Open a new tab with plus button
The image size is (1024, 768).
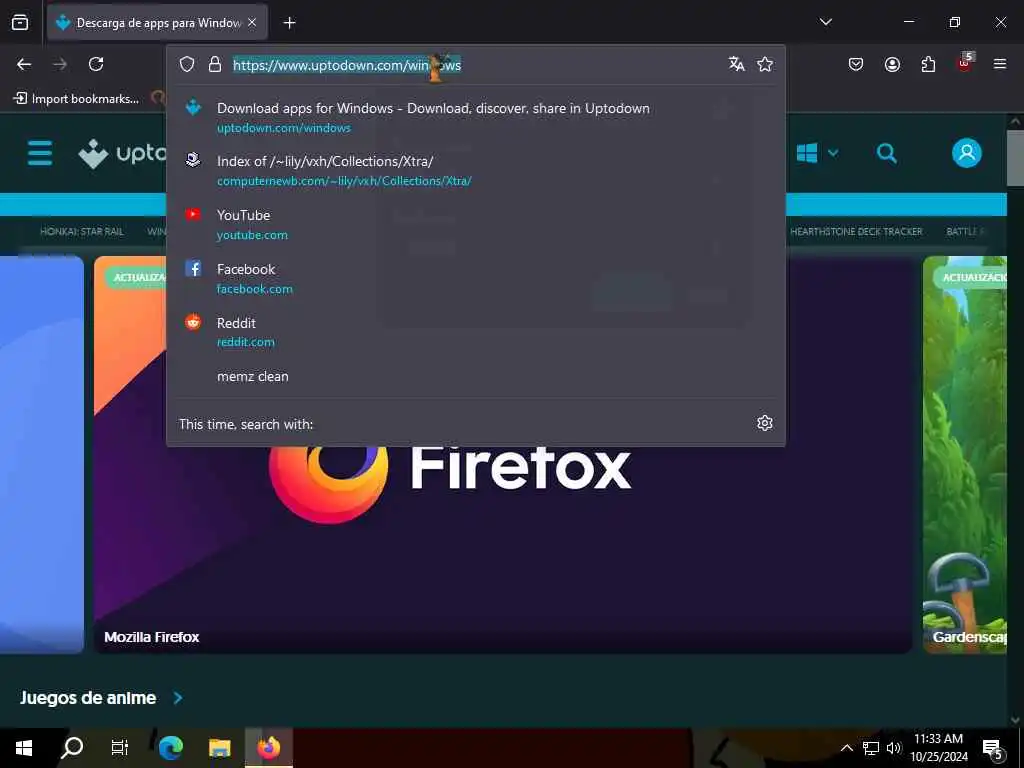289,23
